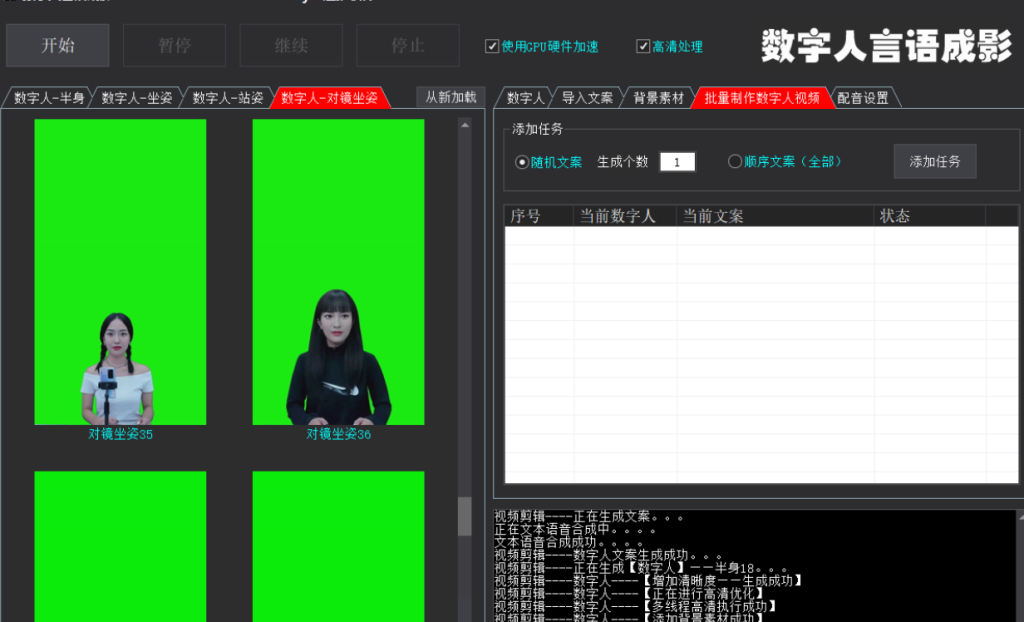
Task: Click the 添加任务 button
Action: (935, 161)
